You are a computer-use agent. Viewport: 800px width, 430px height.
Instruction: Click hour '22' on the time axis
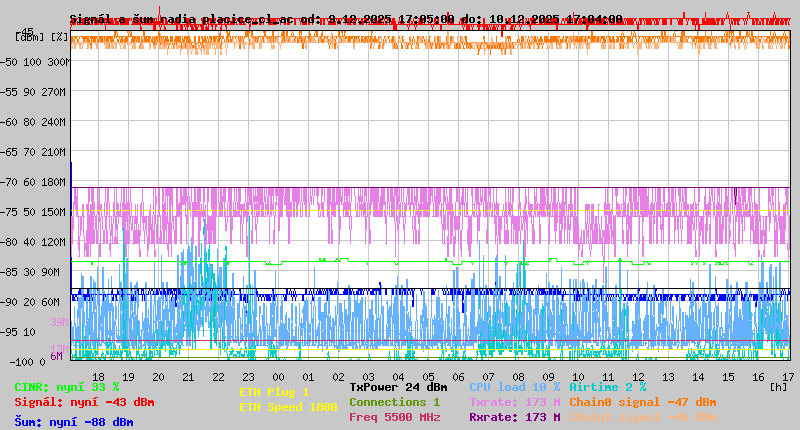tap(218, 377)
